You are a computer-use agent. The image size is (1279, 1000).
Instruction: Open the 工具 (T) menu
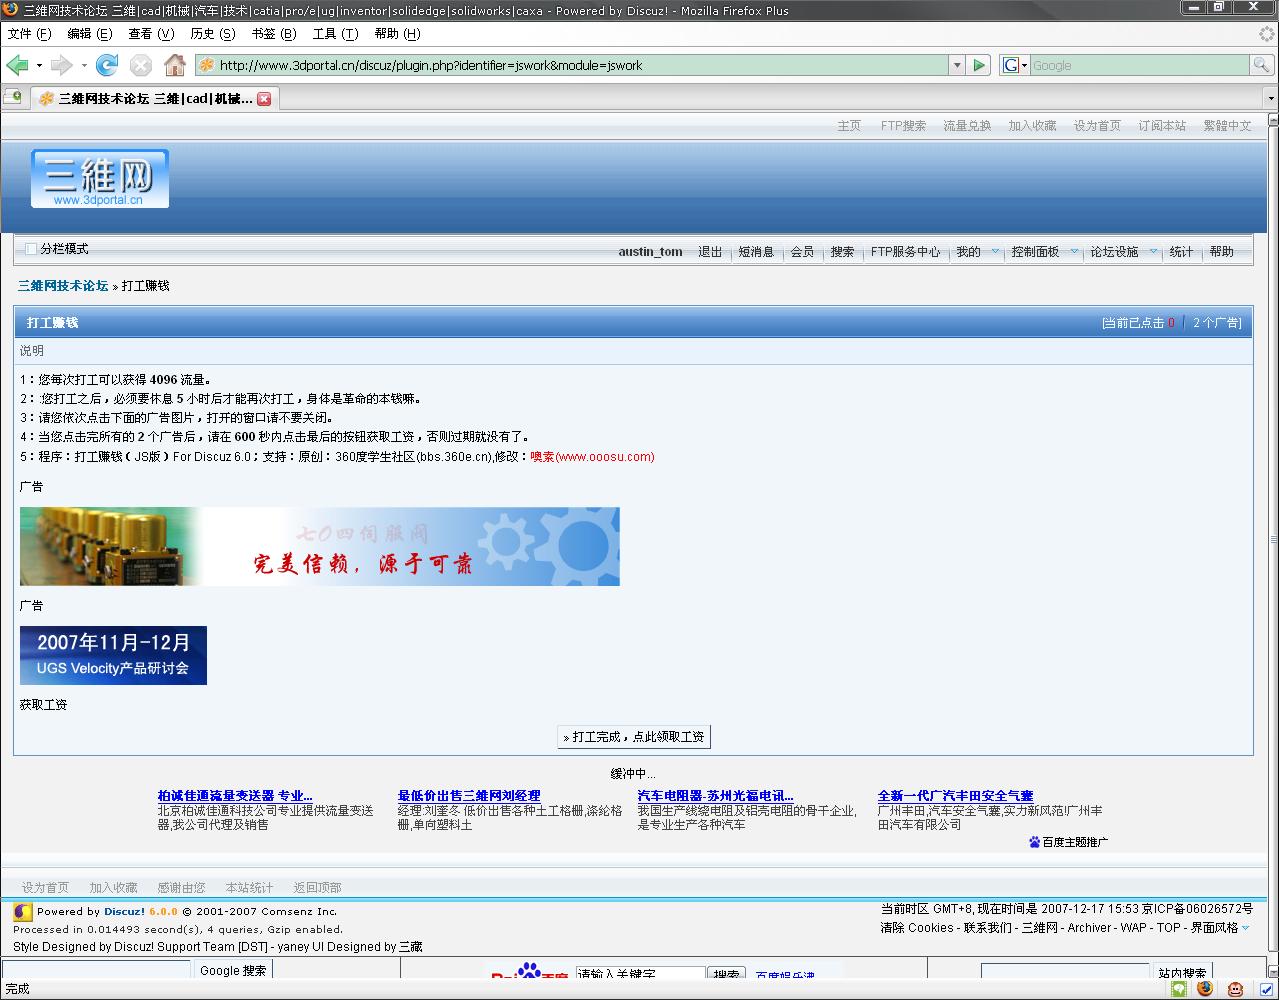[335, 33]
